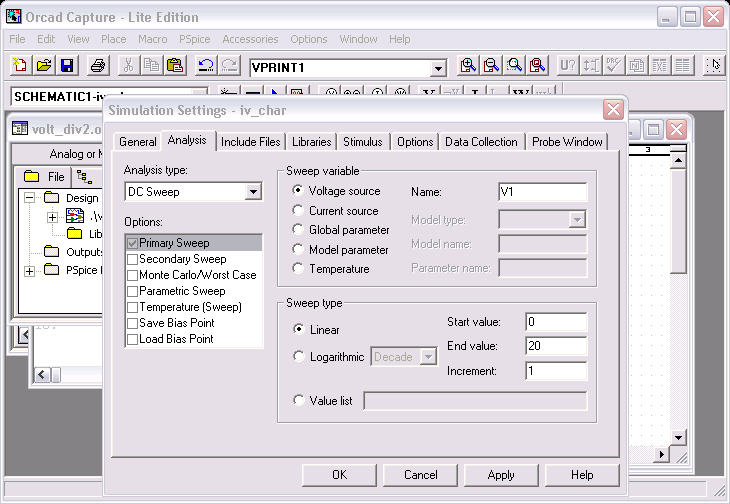Zoom to fit all with the fourth magnifier

coord(537,66)
